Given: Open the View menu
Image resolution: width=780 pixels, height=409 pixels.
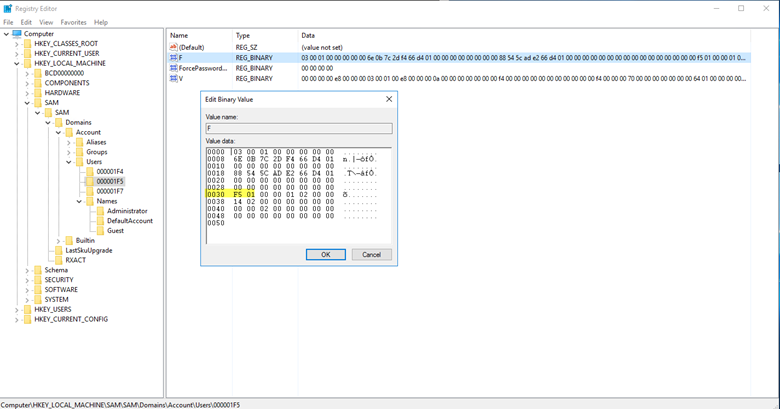Looking at the screenshot, I should pyautogui.click(x=46, y=22).
